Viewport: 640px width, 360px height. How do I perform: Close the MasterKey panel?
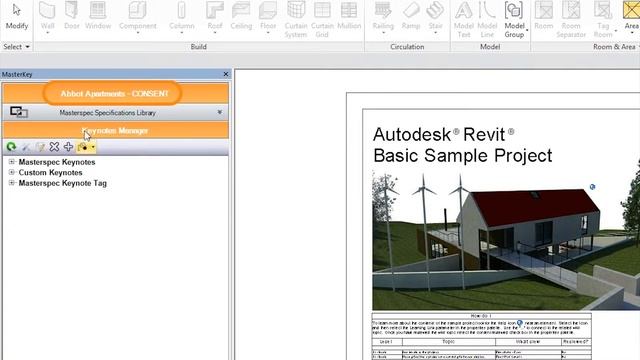pos(226,74)
